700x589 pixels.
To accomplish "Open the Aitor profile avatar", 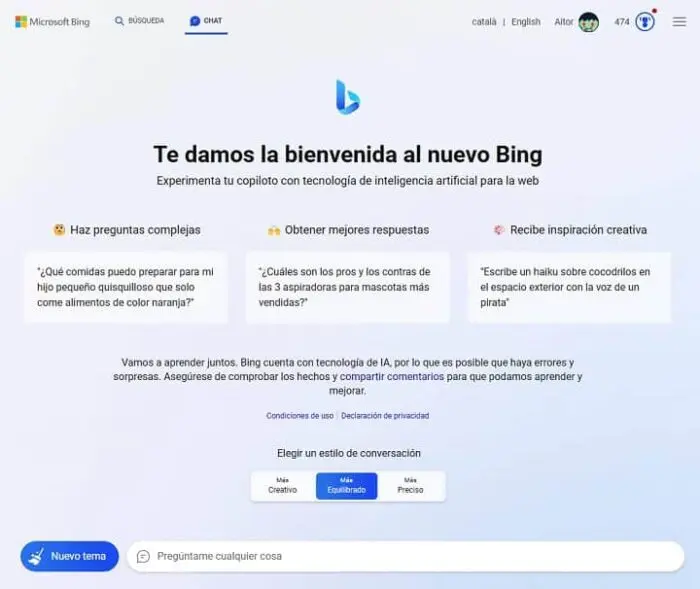I will pyautogui.click(x=588, y=22).
